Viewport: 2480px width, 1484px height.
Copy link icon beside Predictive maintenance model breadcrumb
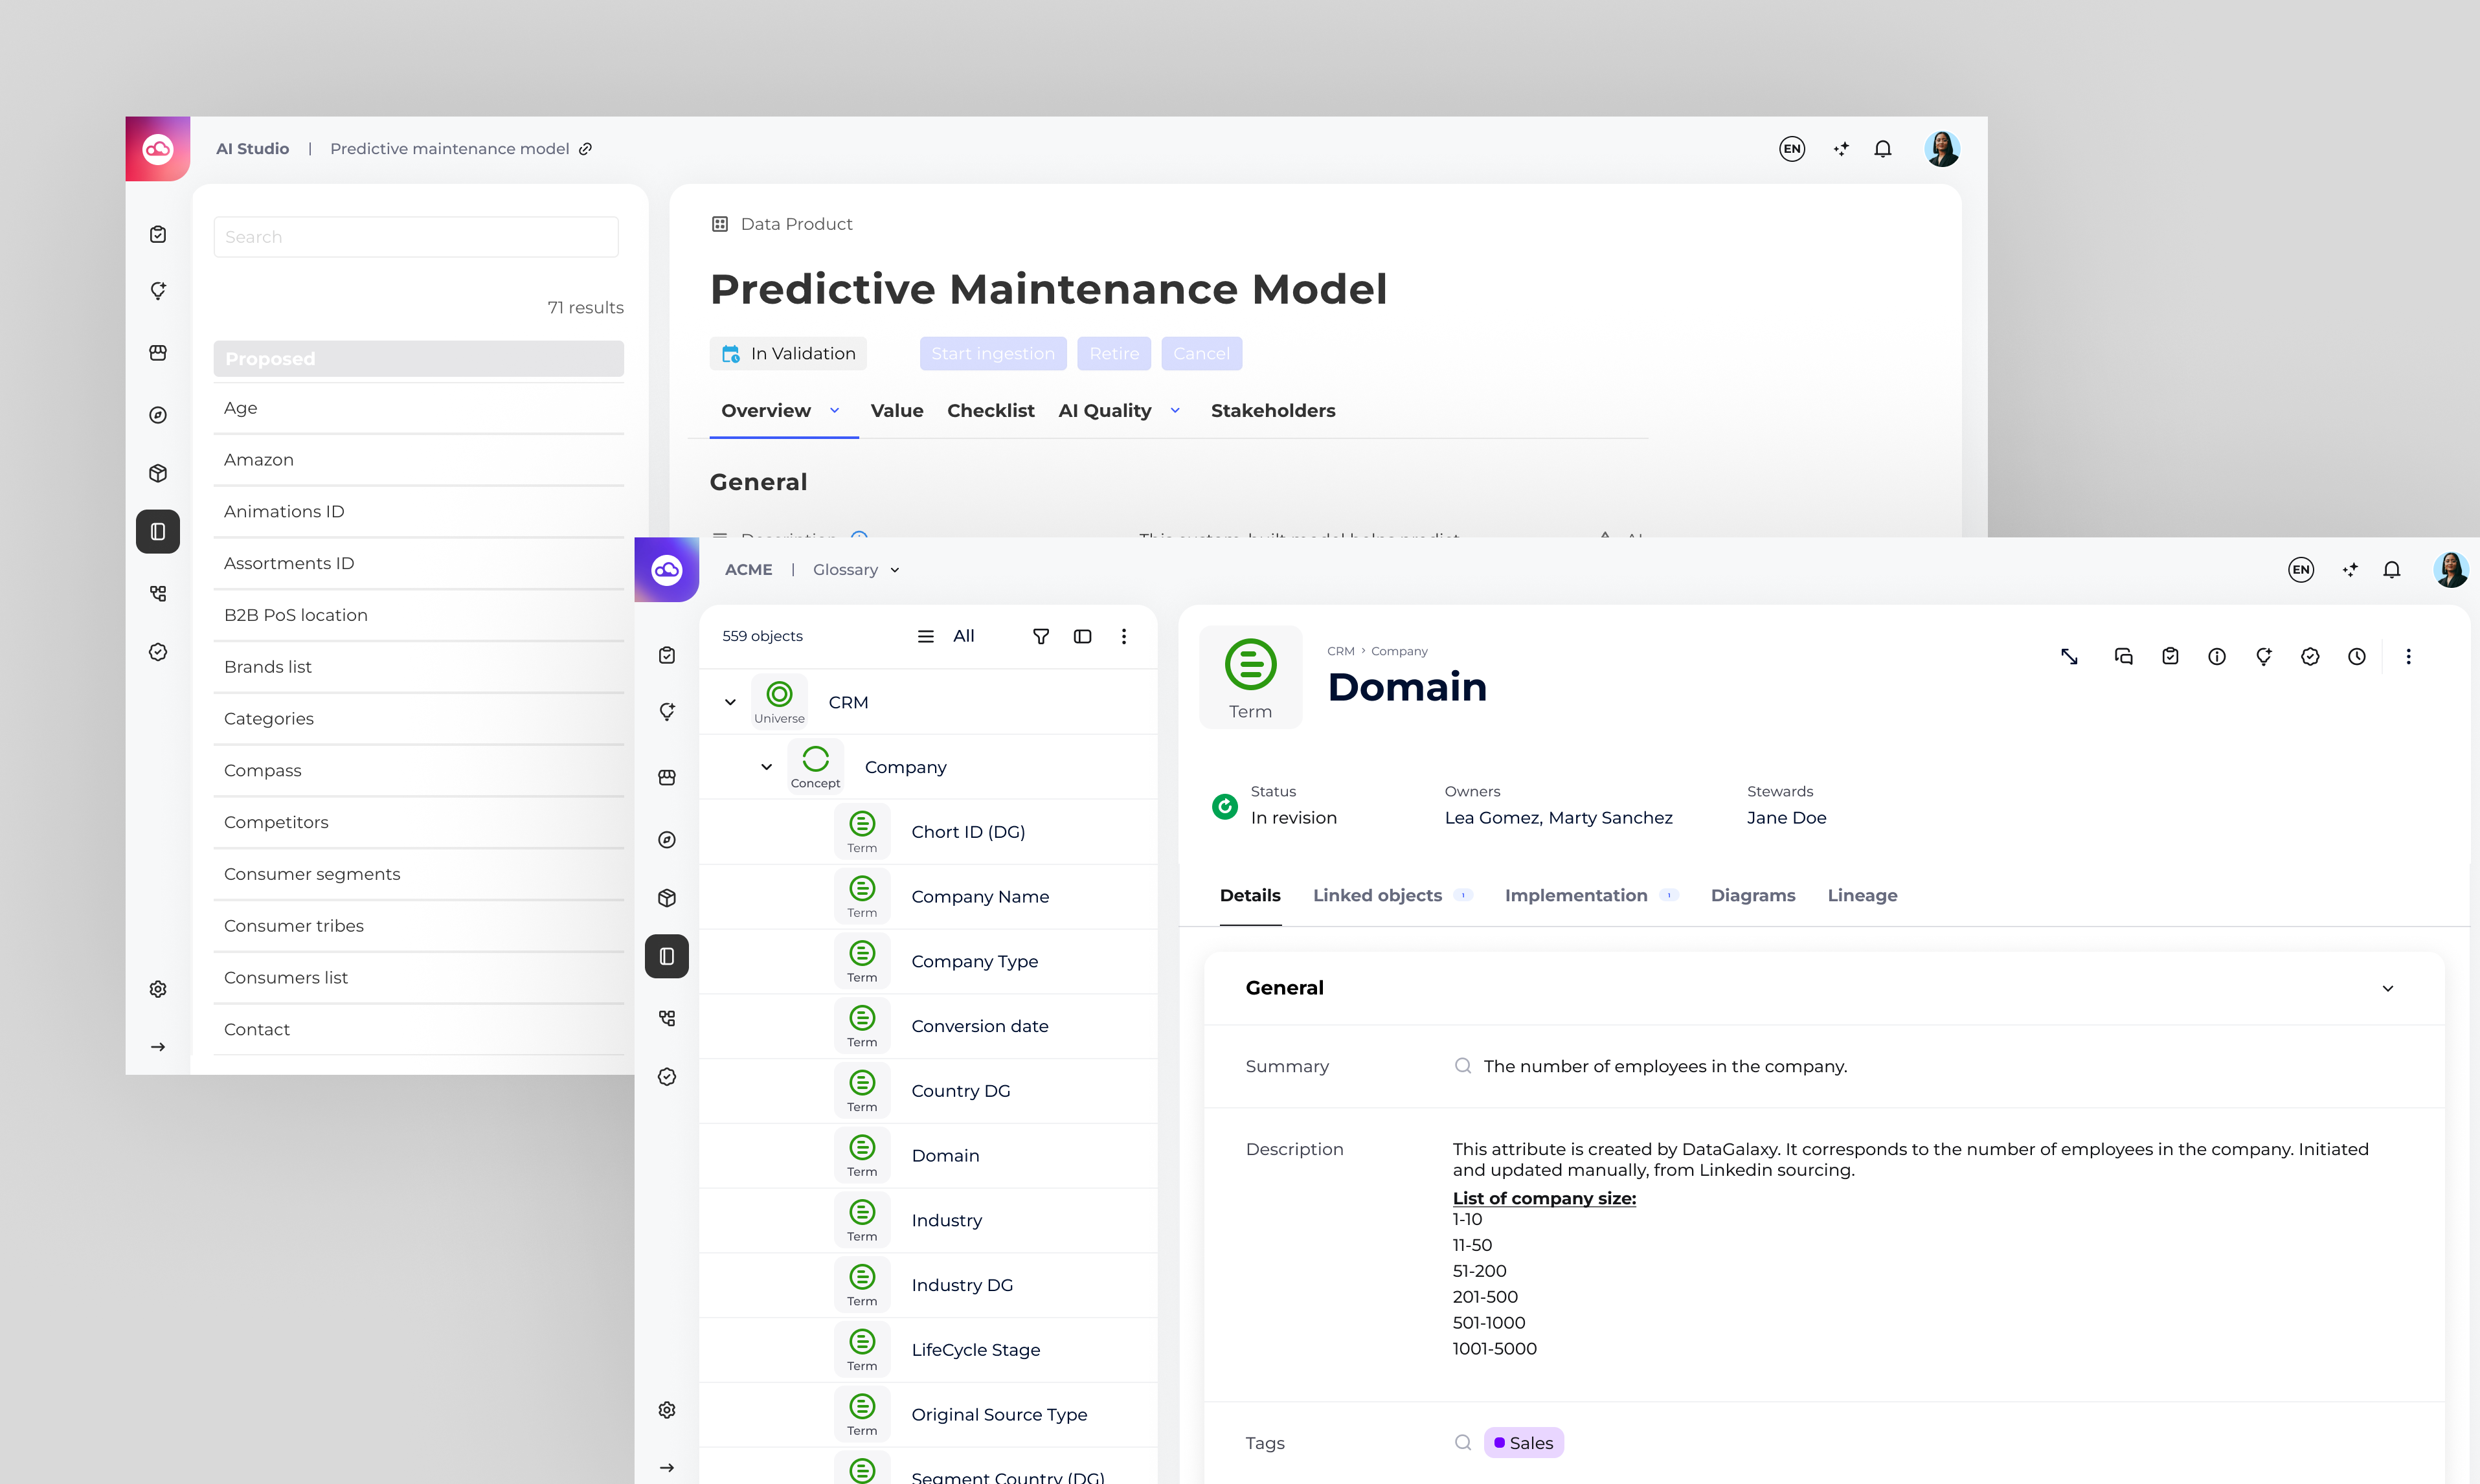pyautogui.click(x=586, y=149)
